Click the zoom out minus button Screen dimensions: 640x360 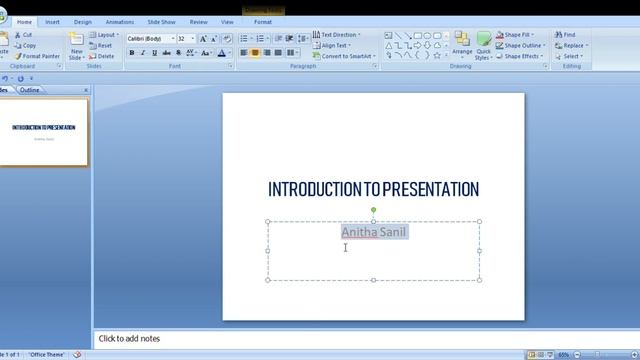577,355
